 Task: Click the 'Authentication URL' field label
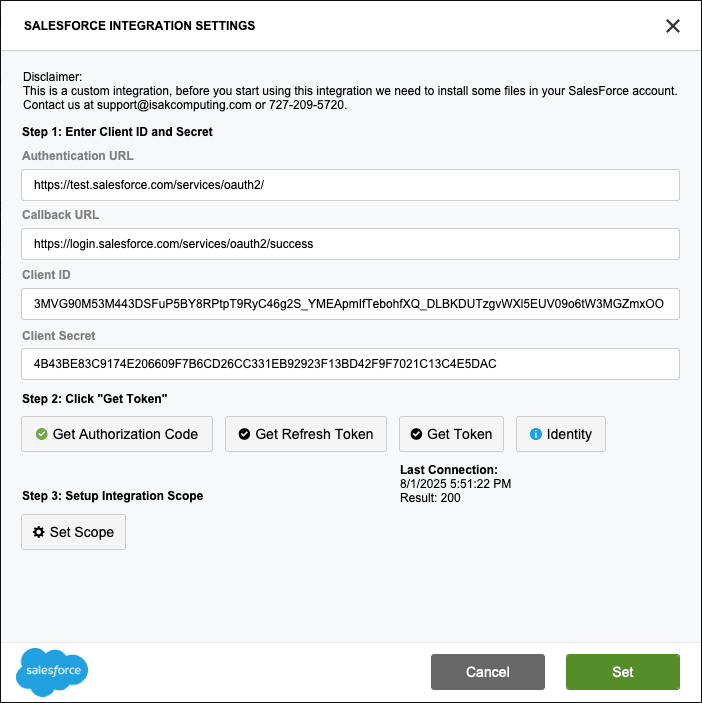click(78, 156)
